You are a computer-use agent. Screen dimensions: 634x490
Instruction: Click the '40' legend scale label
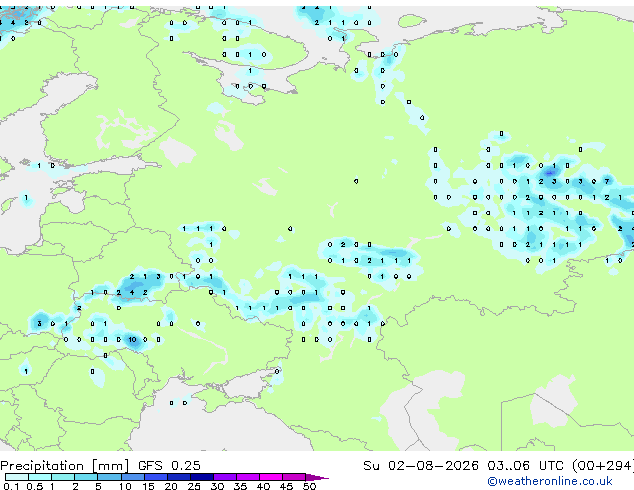click(263, 486)
